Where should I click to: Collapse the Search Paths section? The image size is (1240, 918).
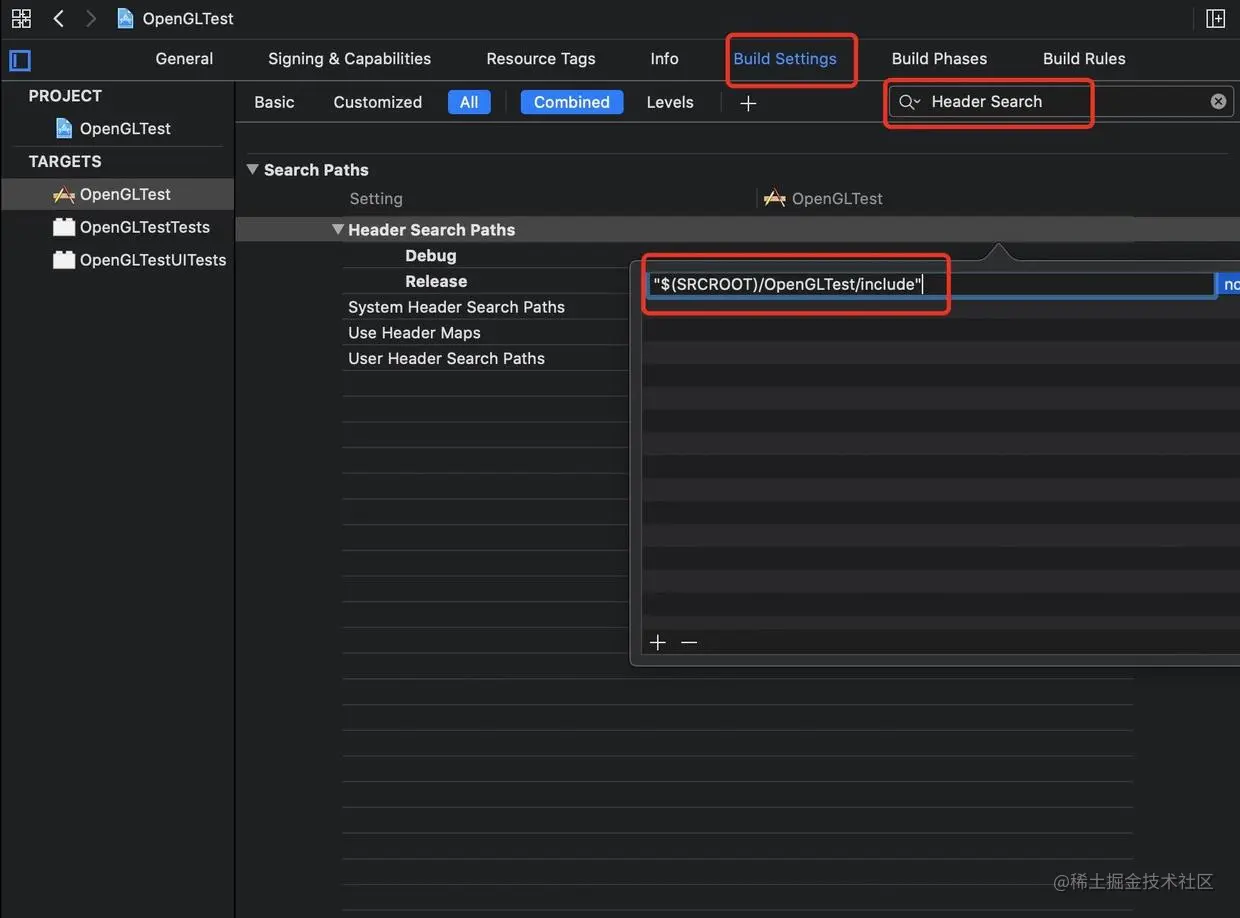[252, 169]
